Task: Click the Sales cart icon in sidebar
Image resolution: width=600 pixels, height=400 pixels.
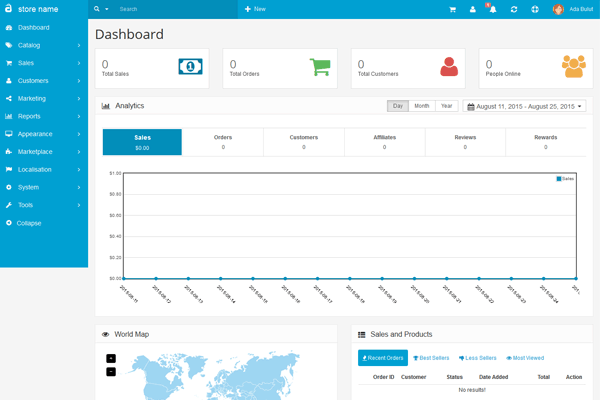Action: (x=9, y=63)
